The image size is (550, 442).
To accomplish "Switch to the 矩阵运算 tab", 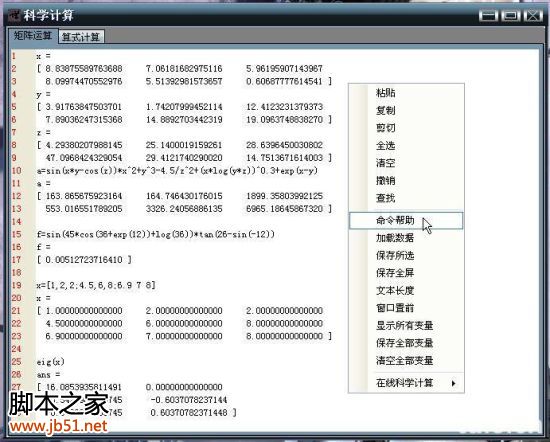I will [x=33, y=36].
